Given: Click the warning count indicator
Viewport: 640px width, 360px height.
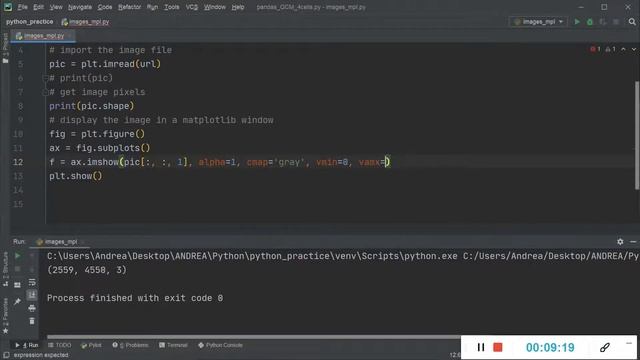Looking at the screenshot, I should (611, 49).
